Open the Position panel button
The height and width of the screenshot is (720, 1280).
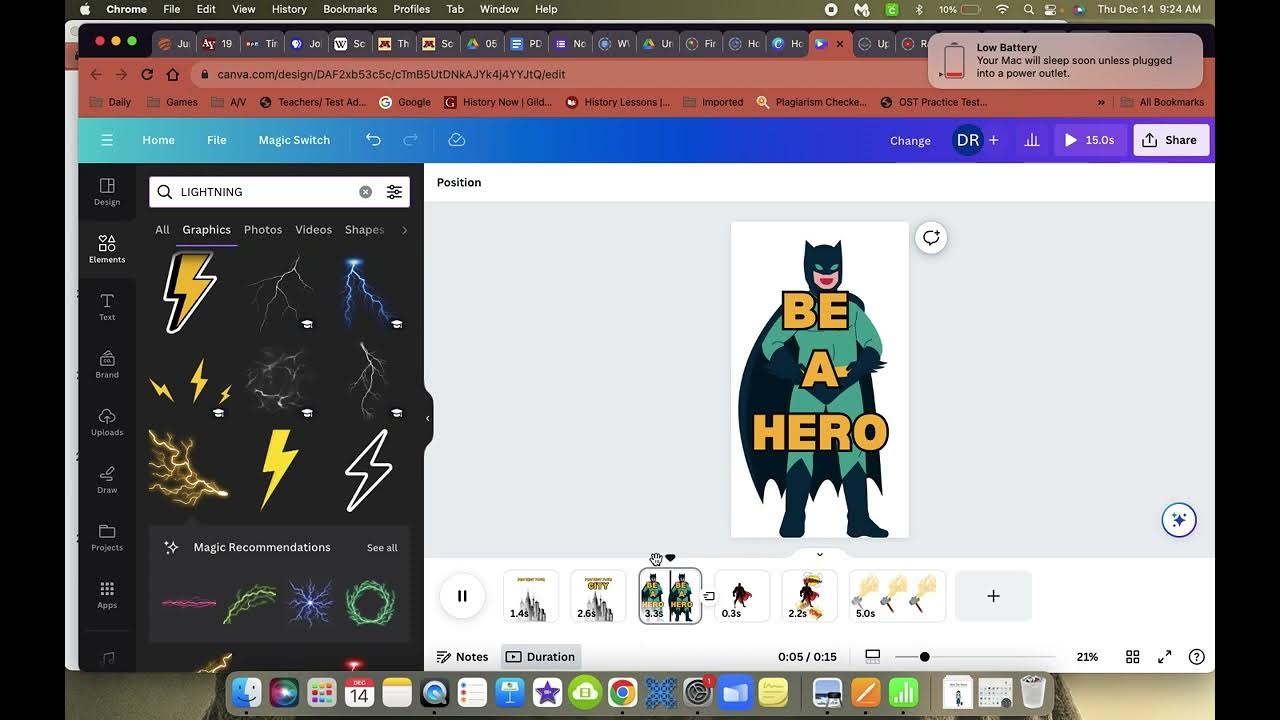(x=459, y=182)
